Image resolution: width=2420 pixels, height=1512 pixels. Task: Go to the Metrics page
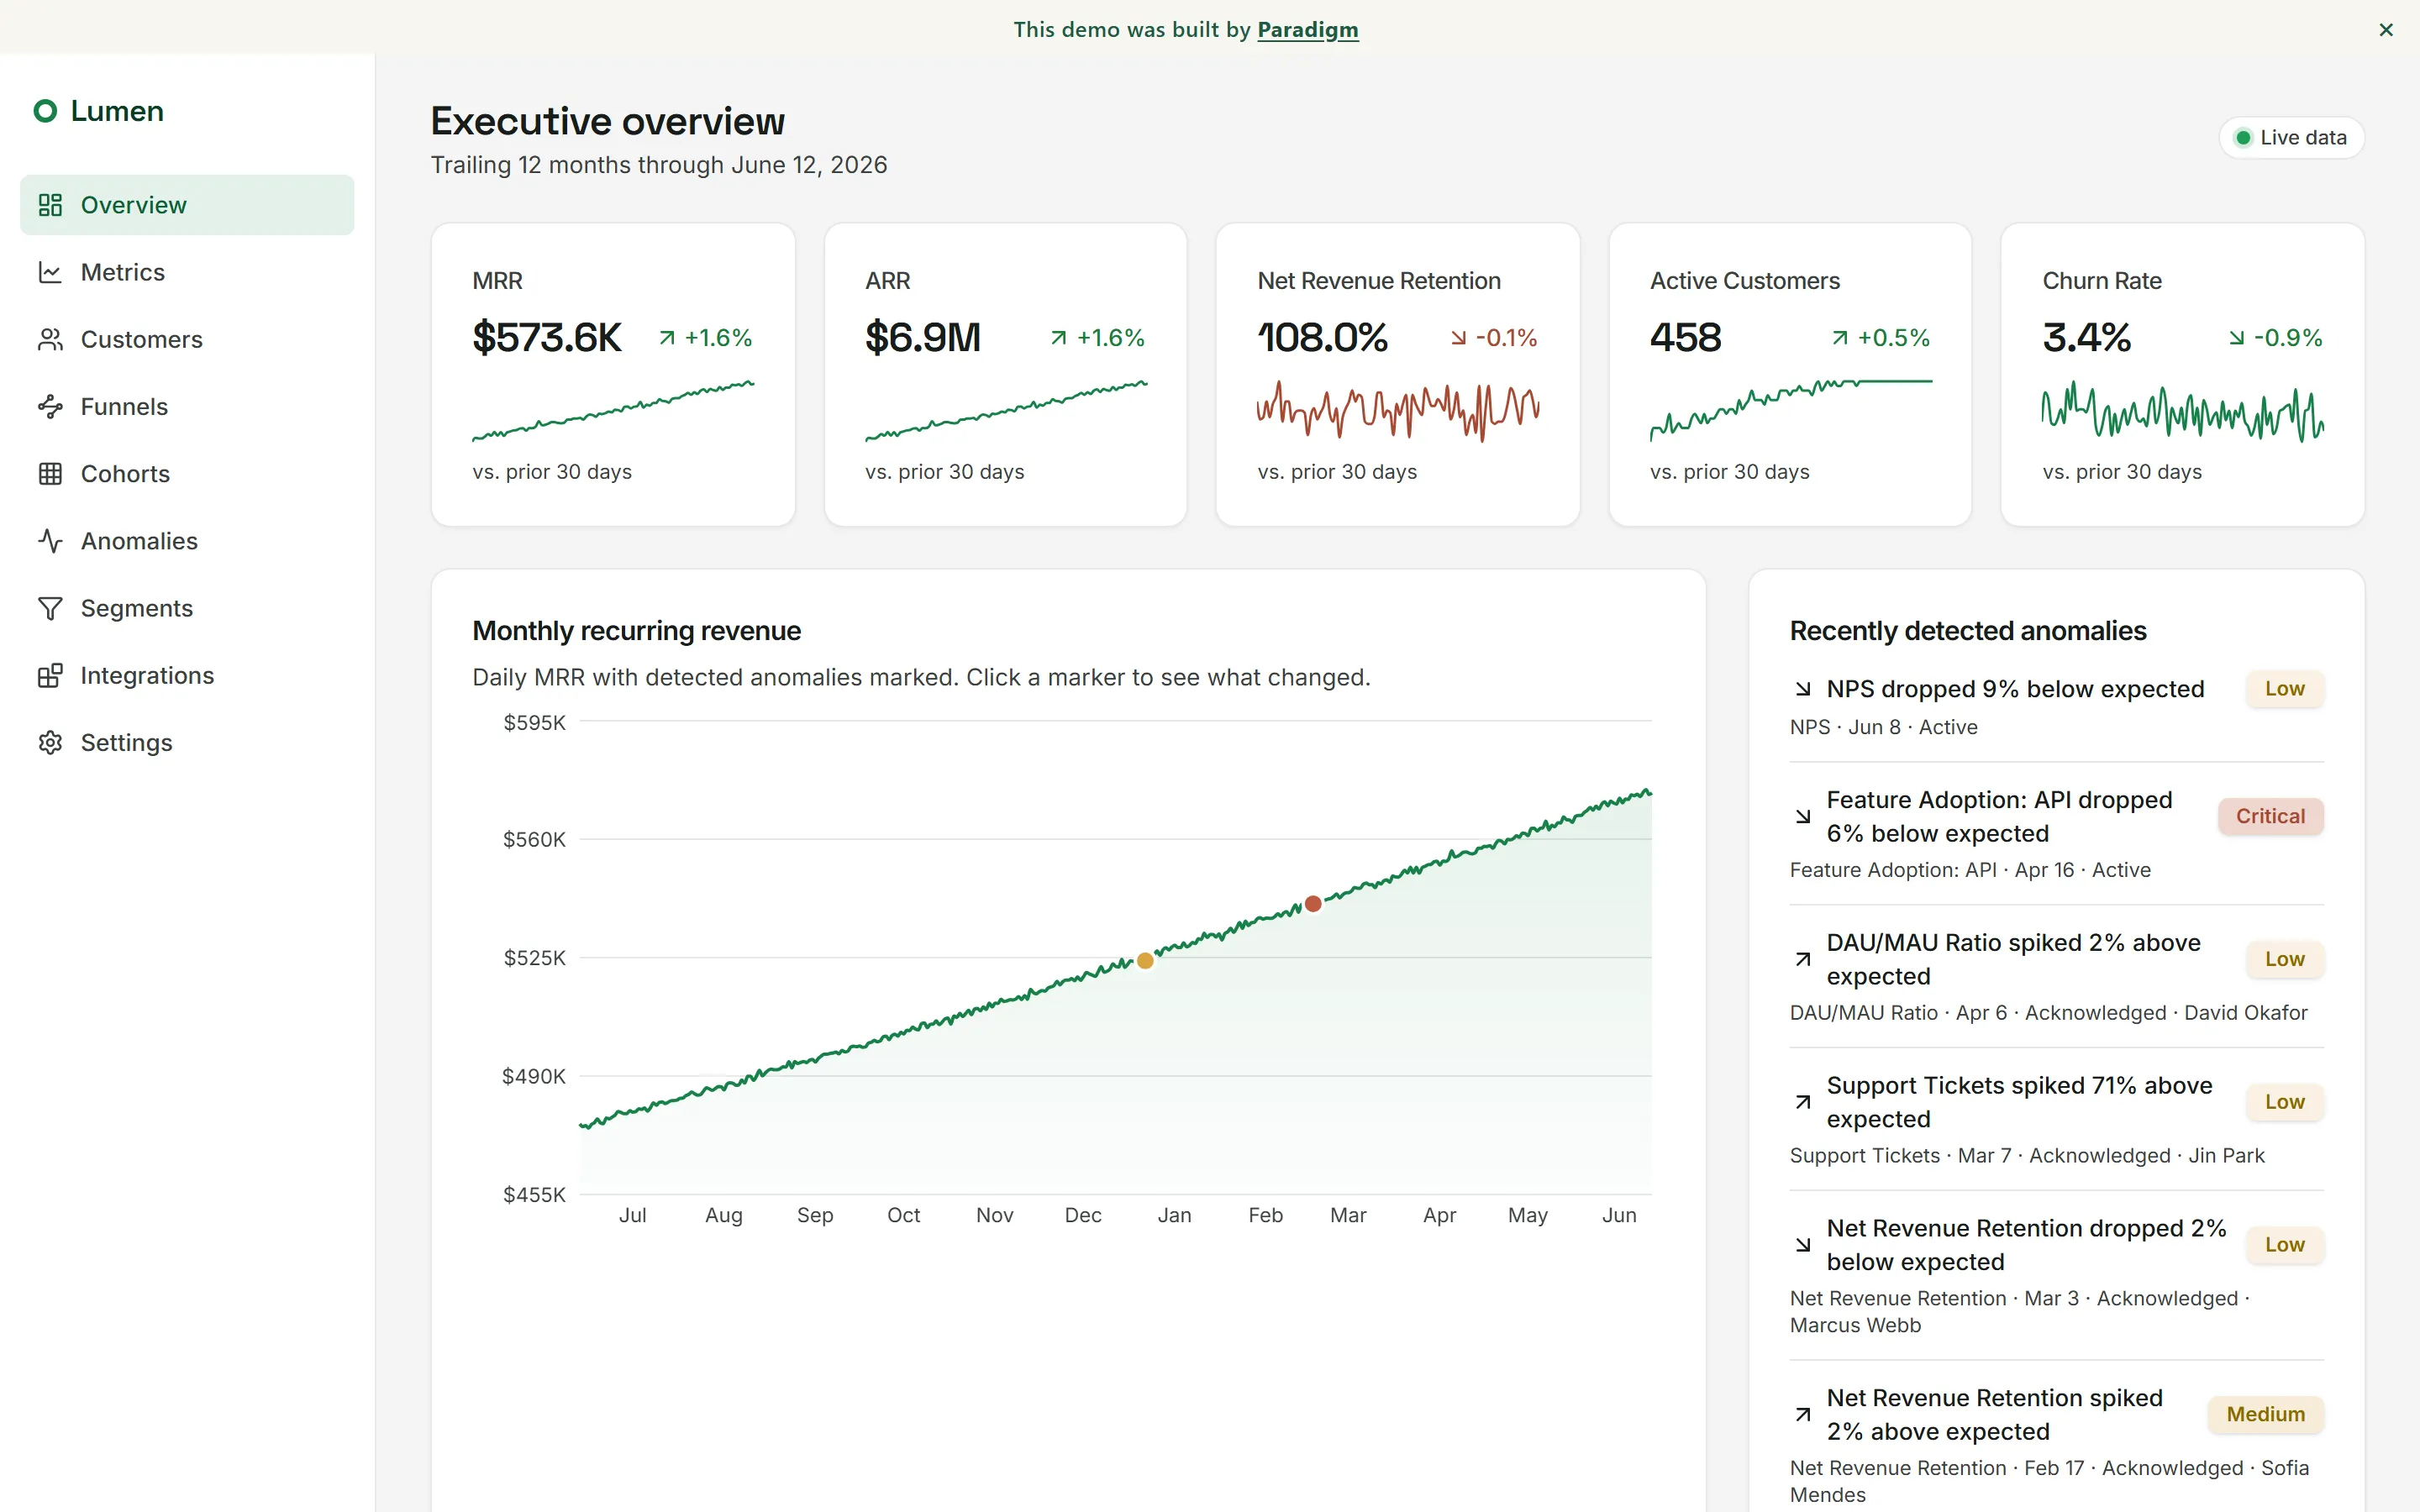pos(187,272)
